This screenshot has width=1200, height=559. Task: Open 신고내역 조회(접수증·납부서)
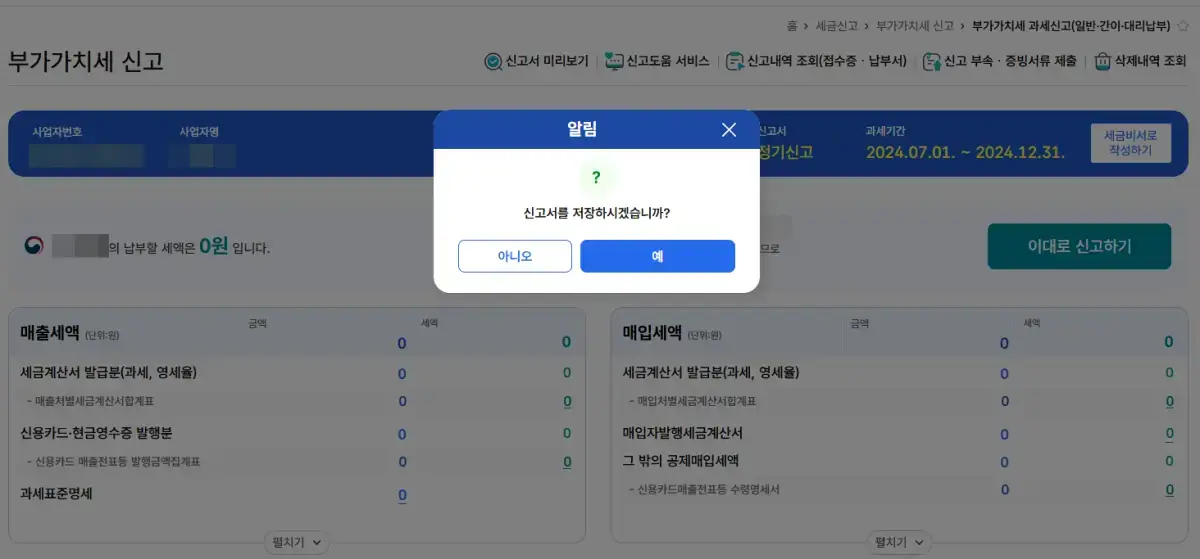[817, 61]
